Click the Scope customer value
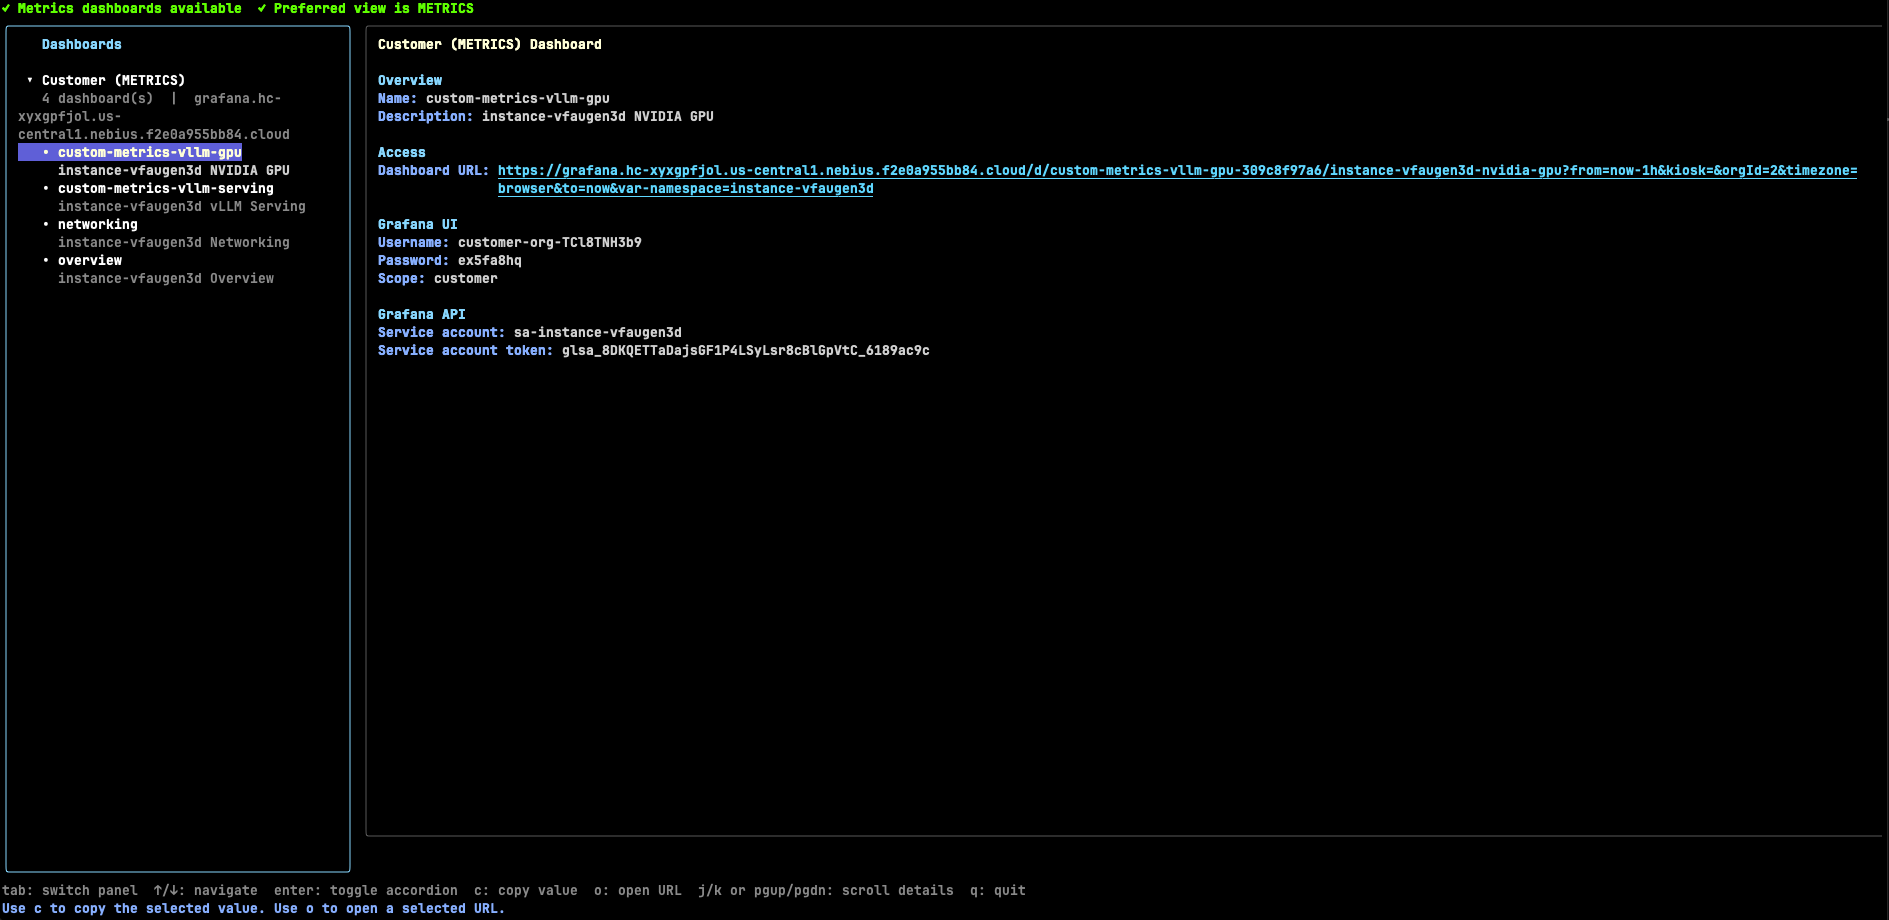This screenshot has height=920, width=1889. 465,278
